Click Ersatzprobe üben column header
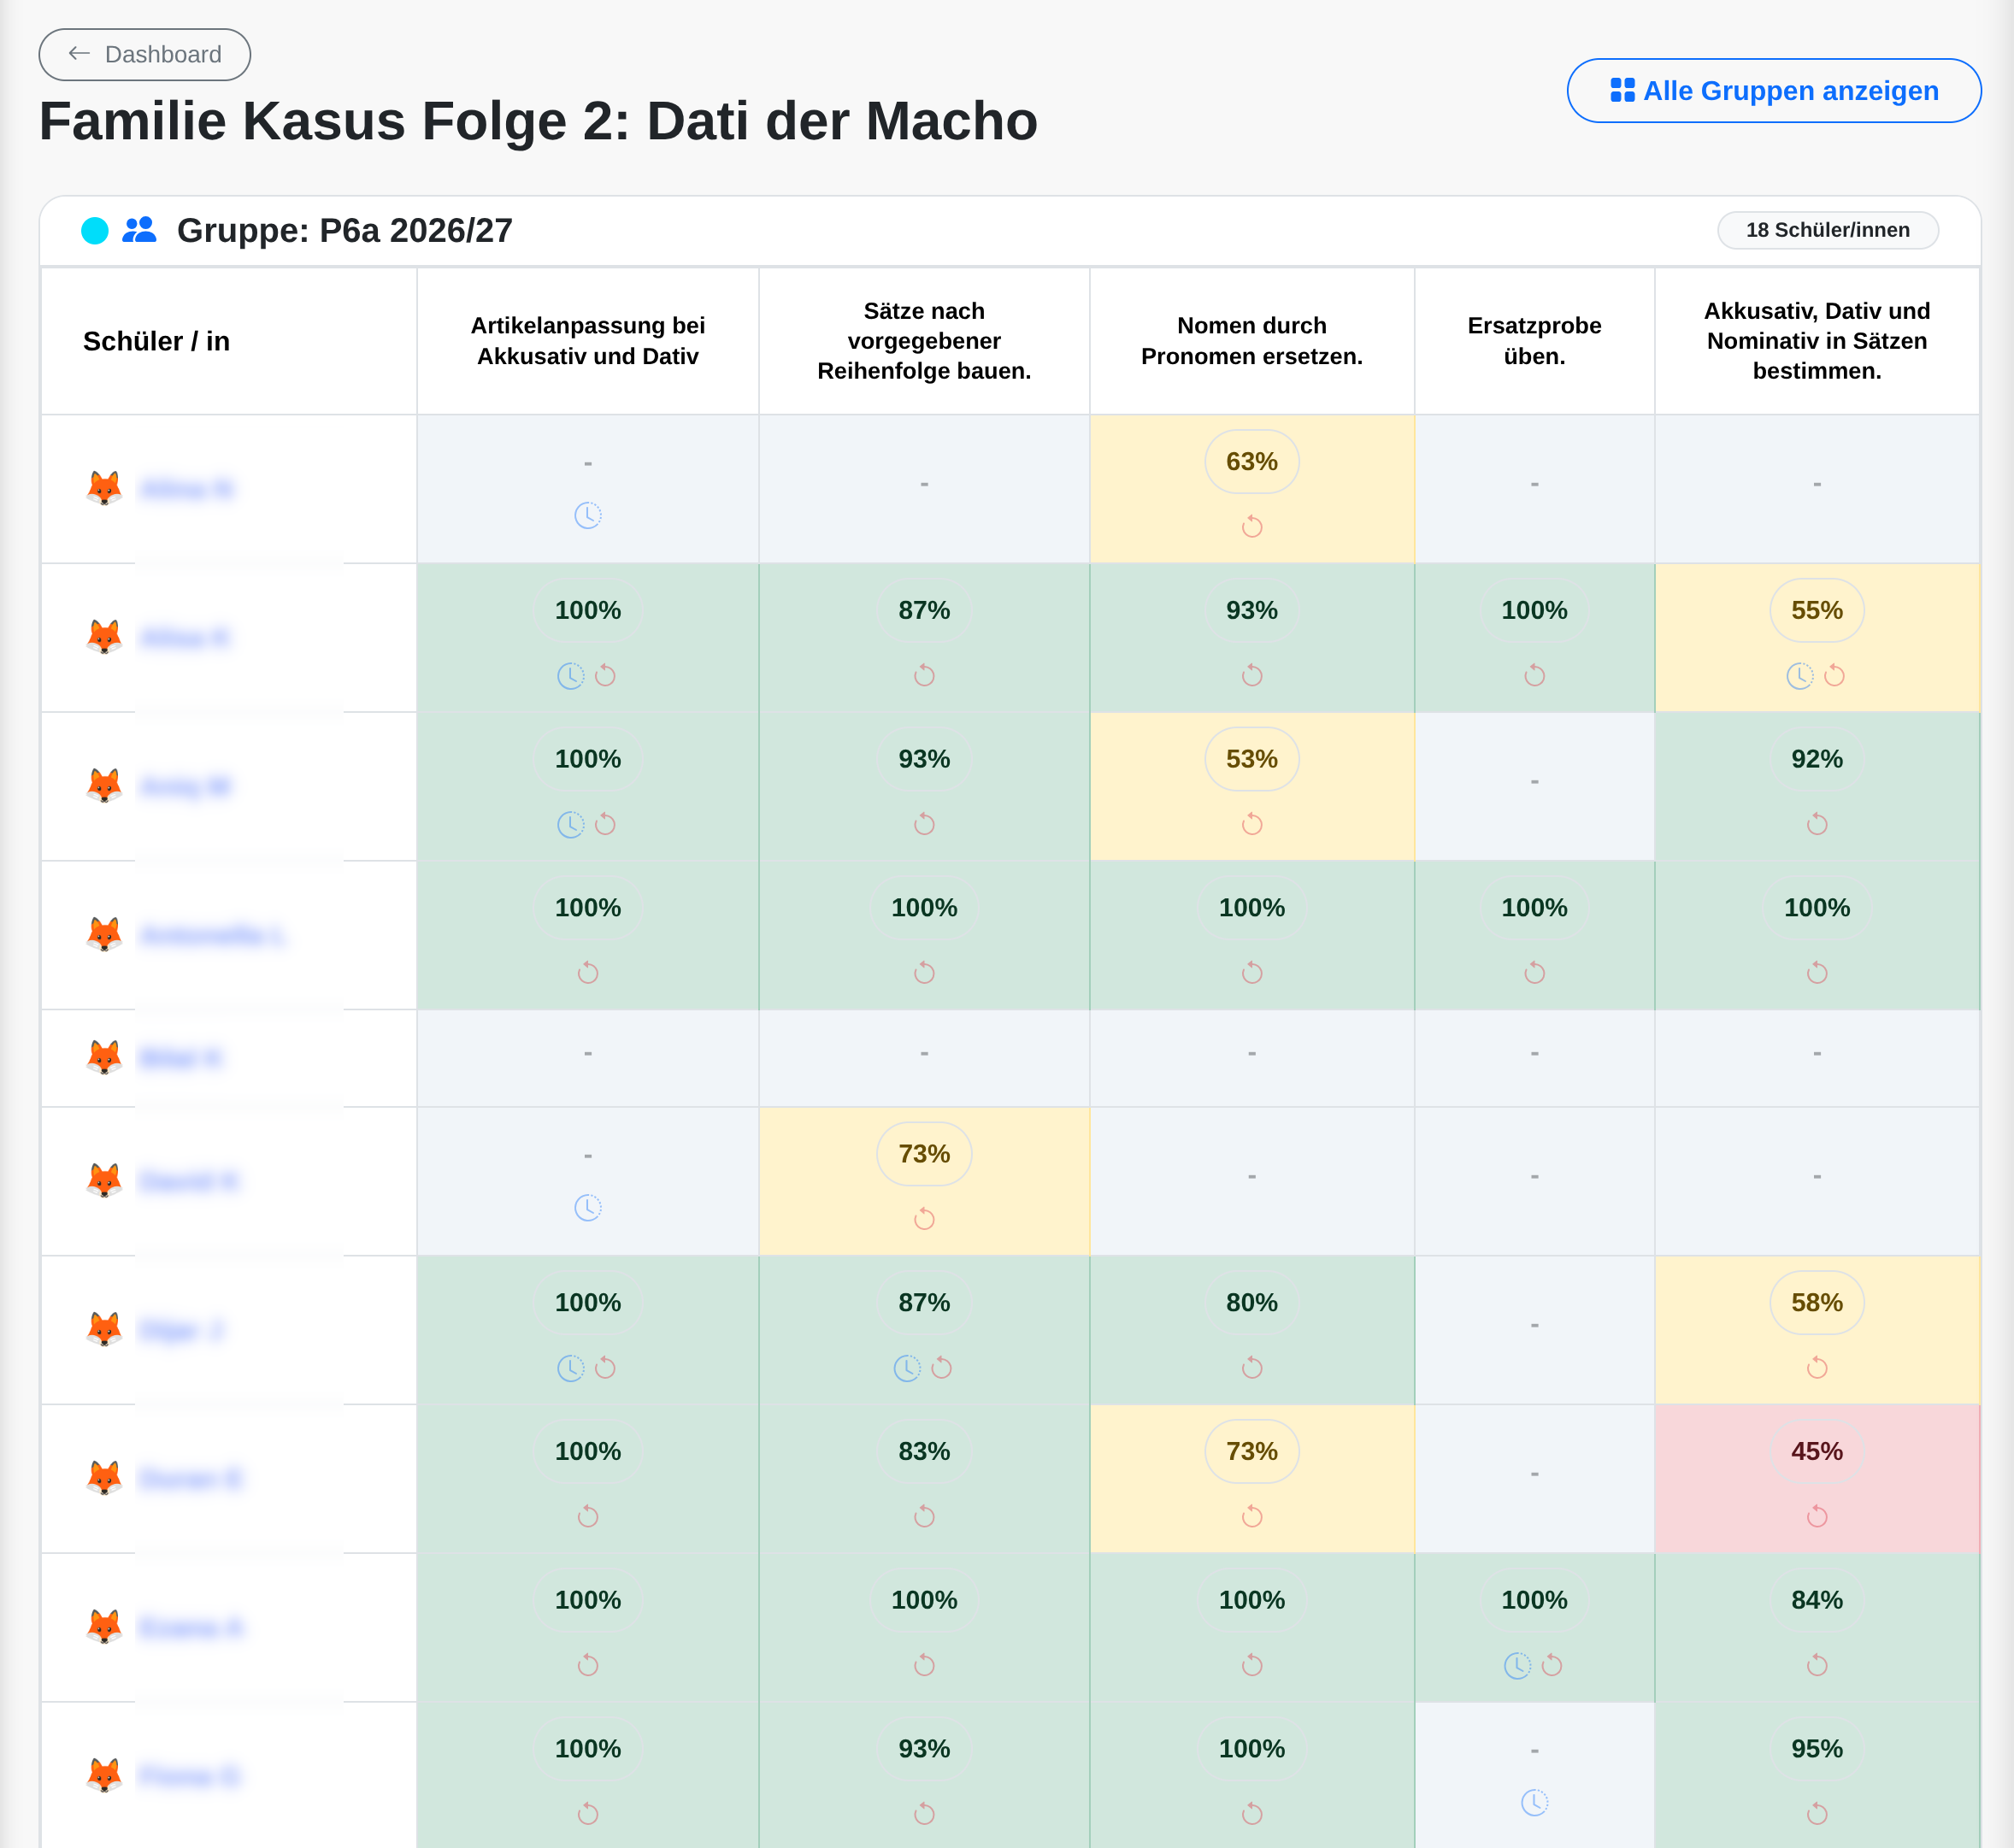Viewport: 2014px width, 1848px height. pyautogui.click(x=1534, y=341)
